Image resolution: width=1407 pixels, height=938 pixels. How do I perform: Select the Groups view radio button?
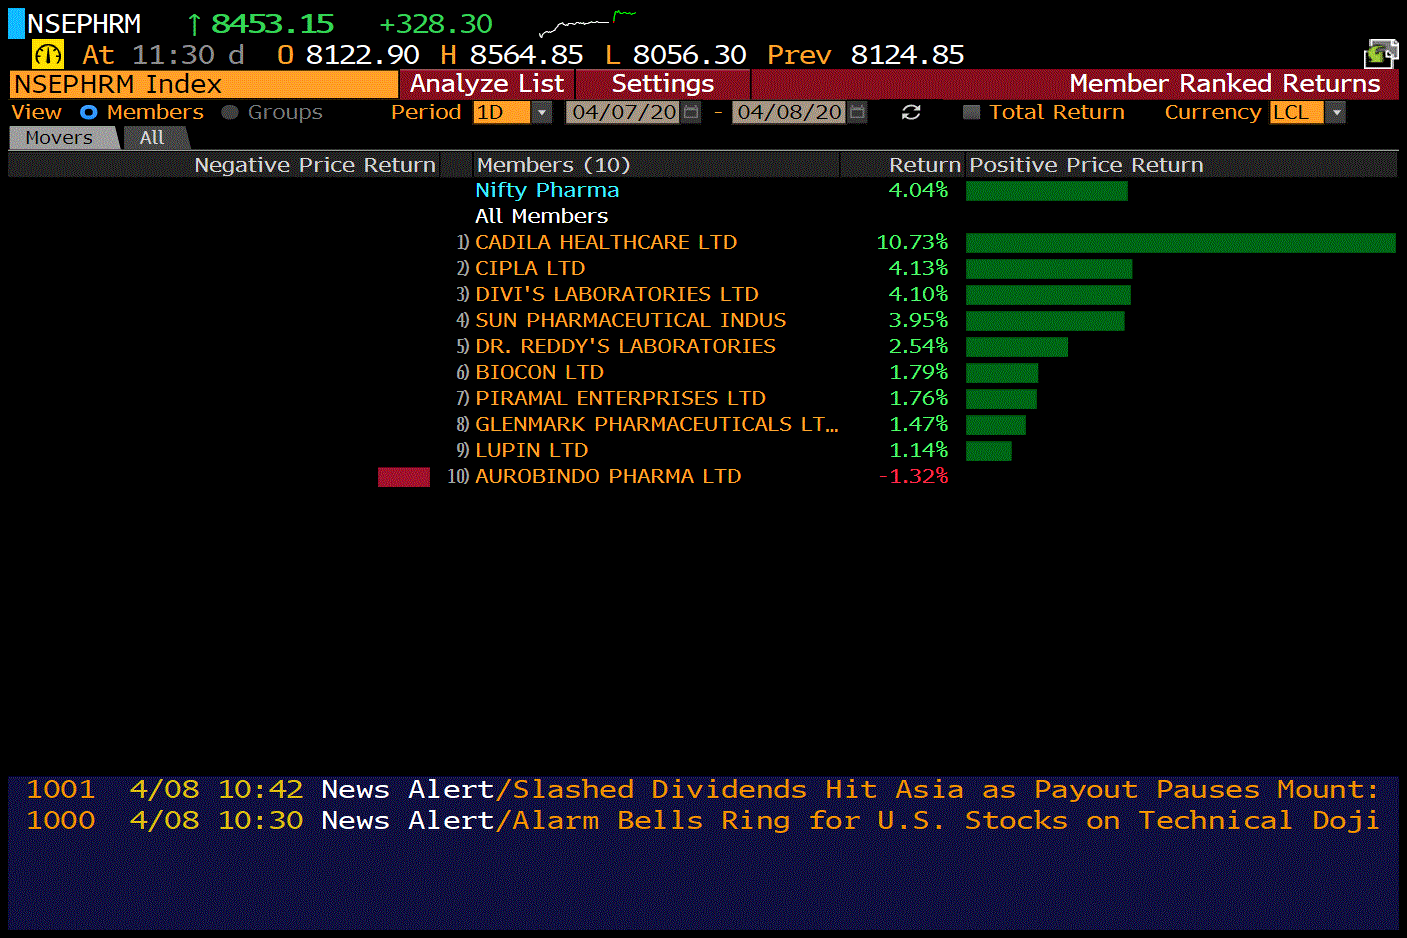click(x=230, y=113)
